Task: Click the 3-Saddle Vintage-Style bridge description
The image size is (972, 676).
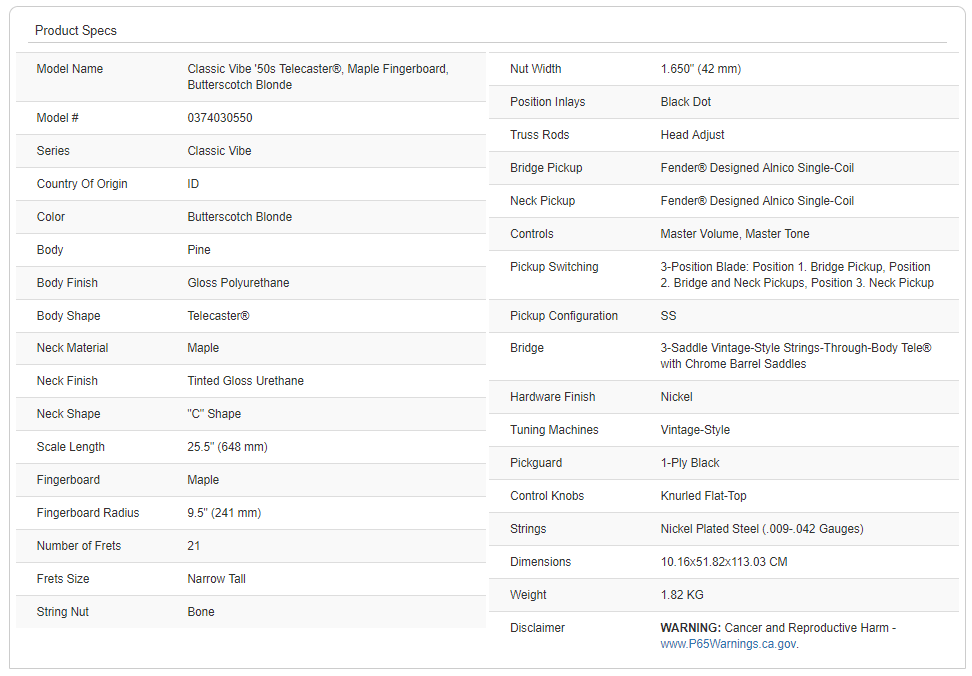Action: tap(796, 356)
